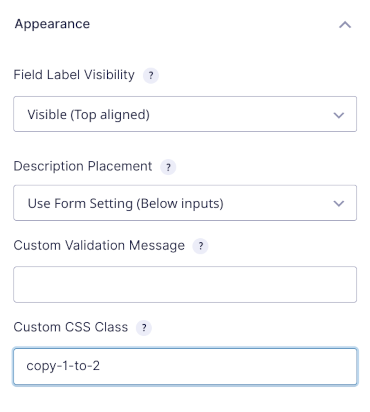This screenshot has height=412, width=370.
Task: Click the empty area right of copy-1-to-2
Action: 227,366
